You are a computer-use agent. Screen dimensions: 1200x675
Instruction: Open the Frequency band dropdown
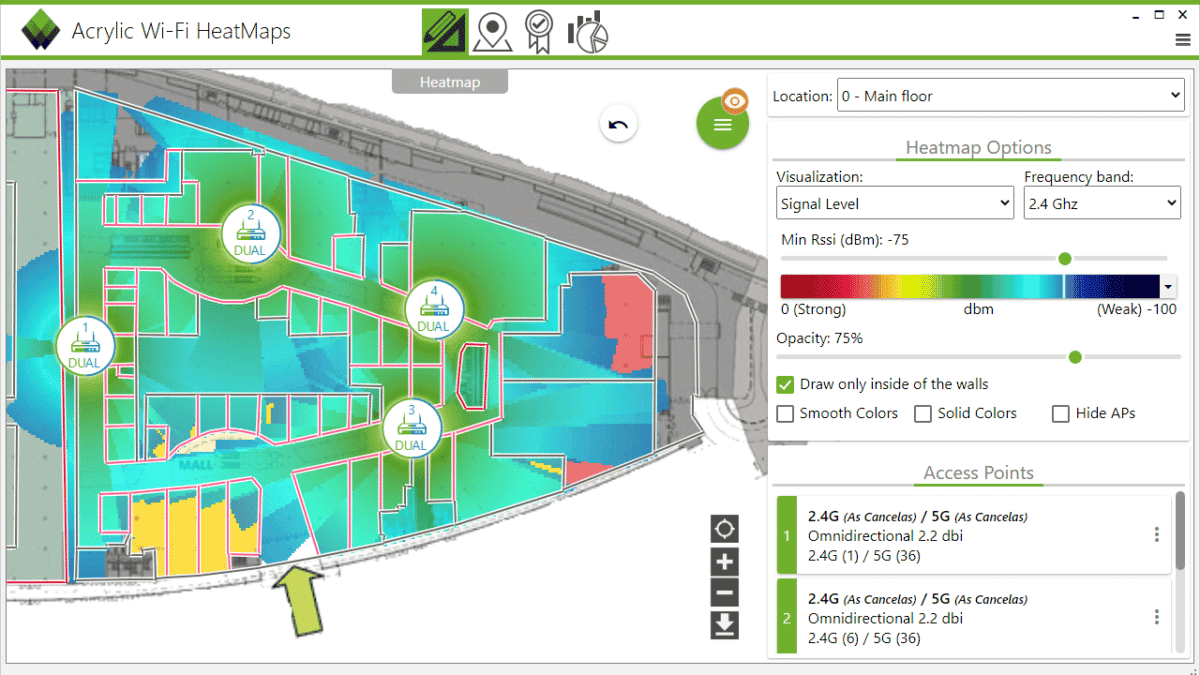click(1103, 204)
